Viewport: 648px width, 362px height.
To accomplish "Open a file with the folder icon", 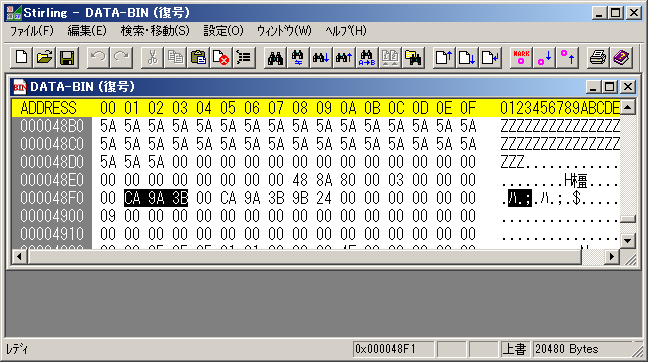I will (44, 57).
